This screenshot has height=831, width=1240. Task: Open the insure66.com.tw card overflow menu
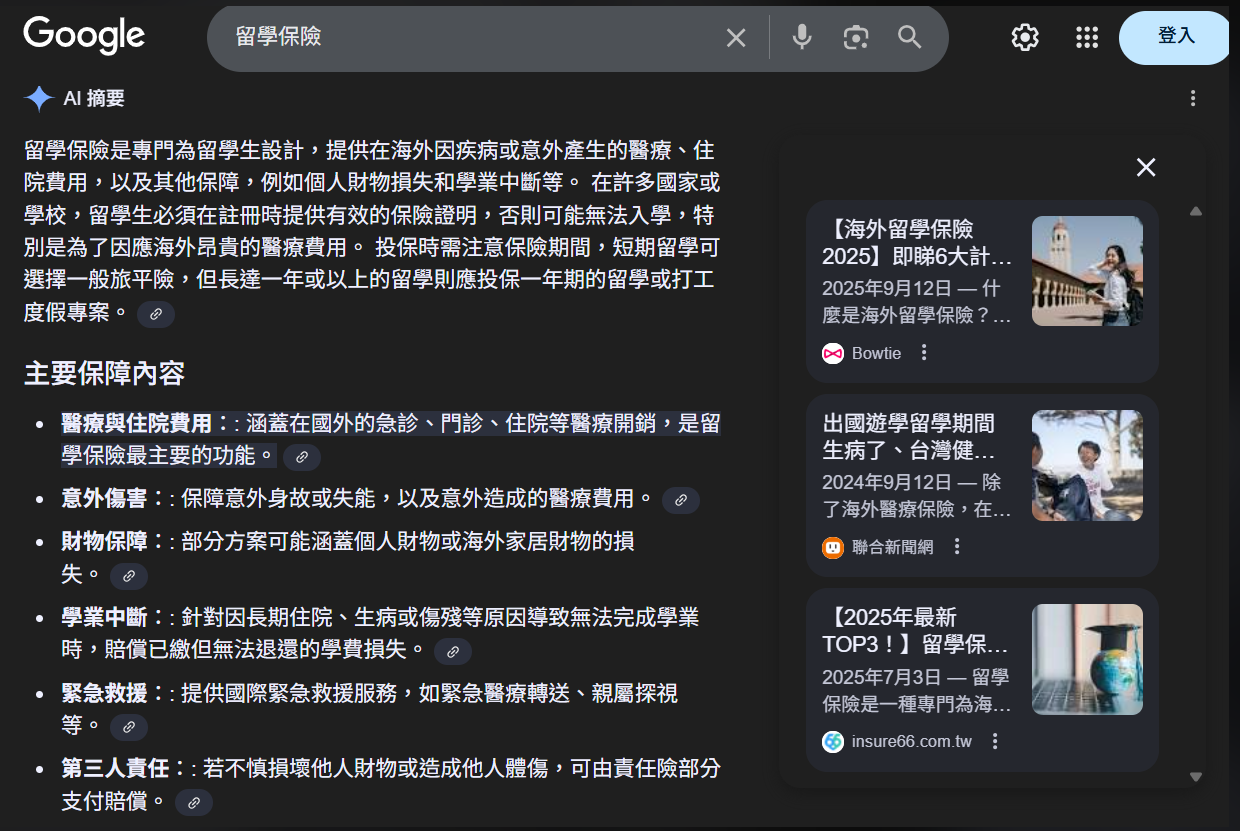995,741
